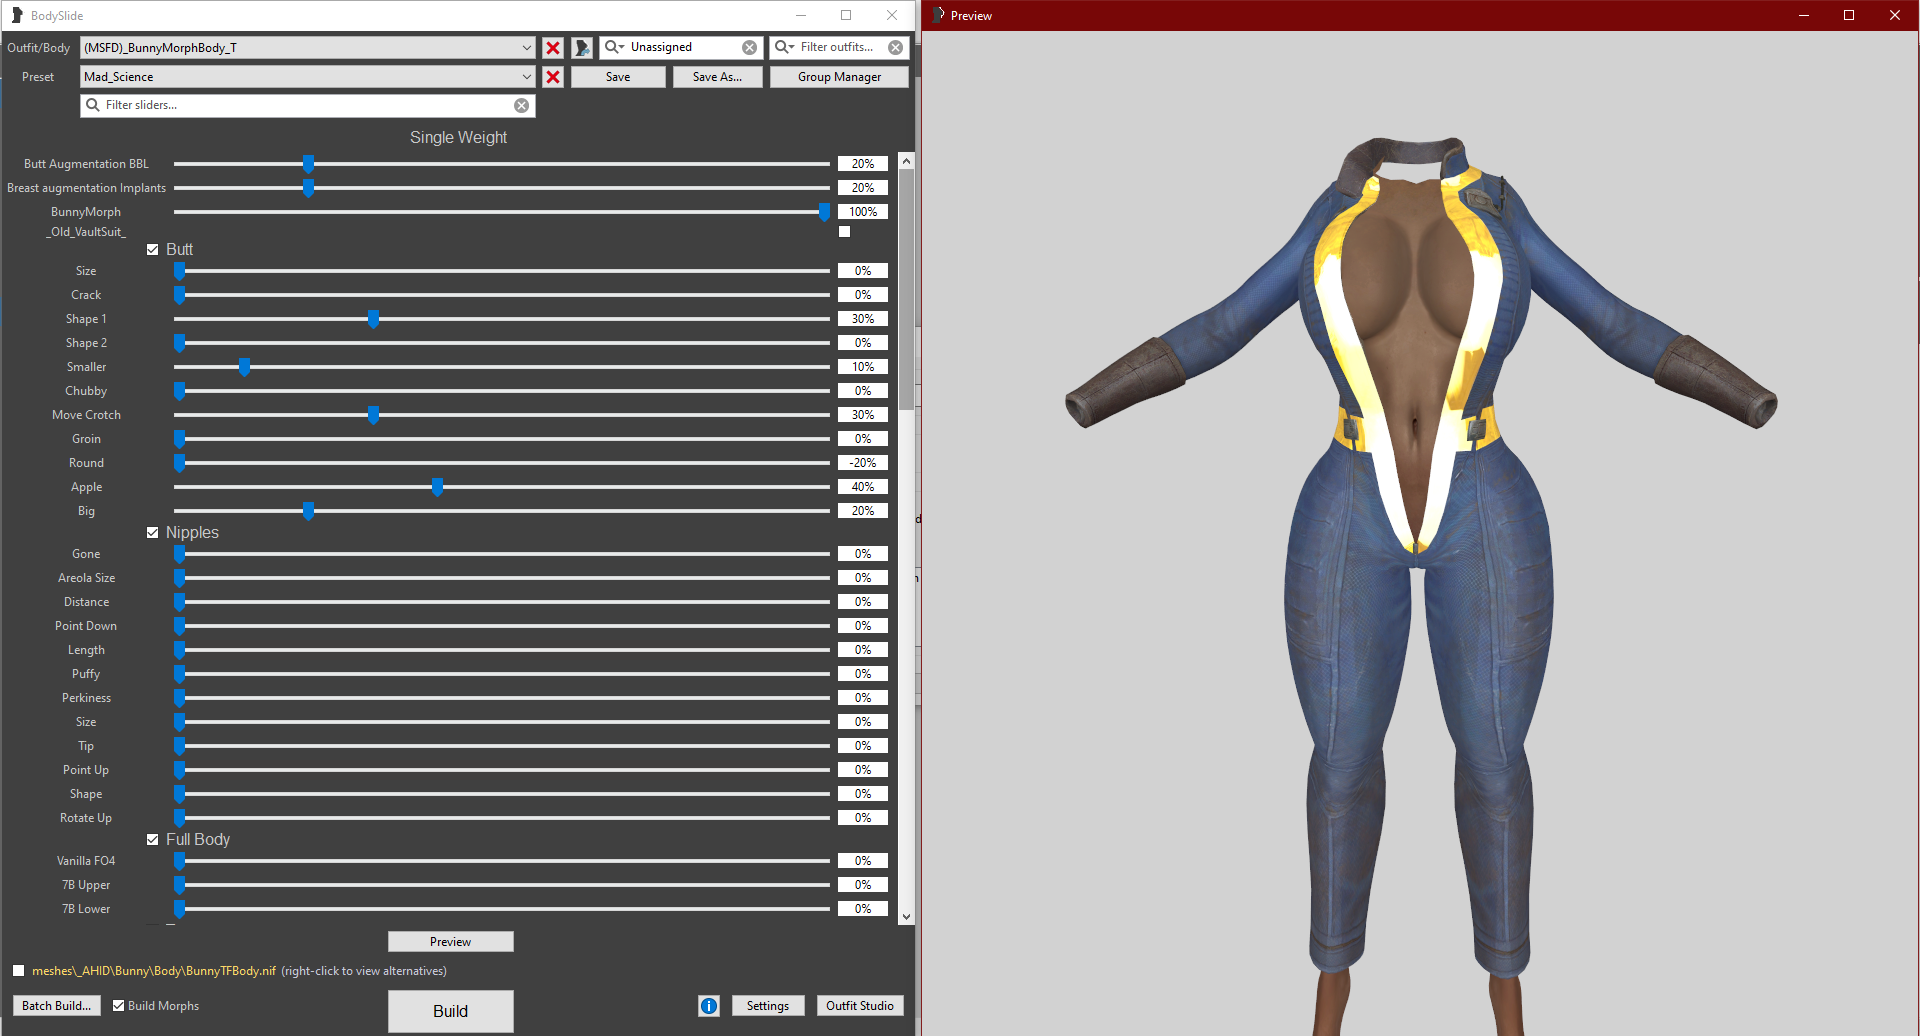Delete the Mad_Science preset with red X

coord(553,77)
